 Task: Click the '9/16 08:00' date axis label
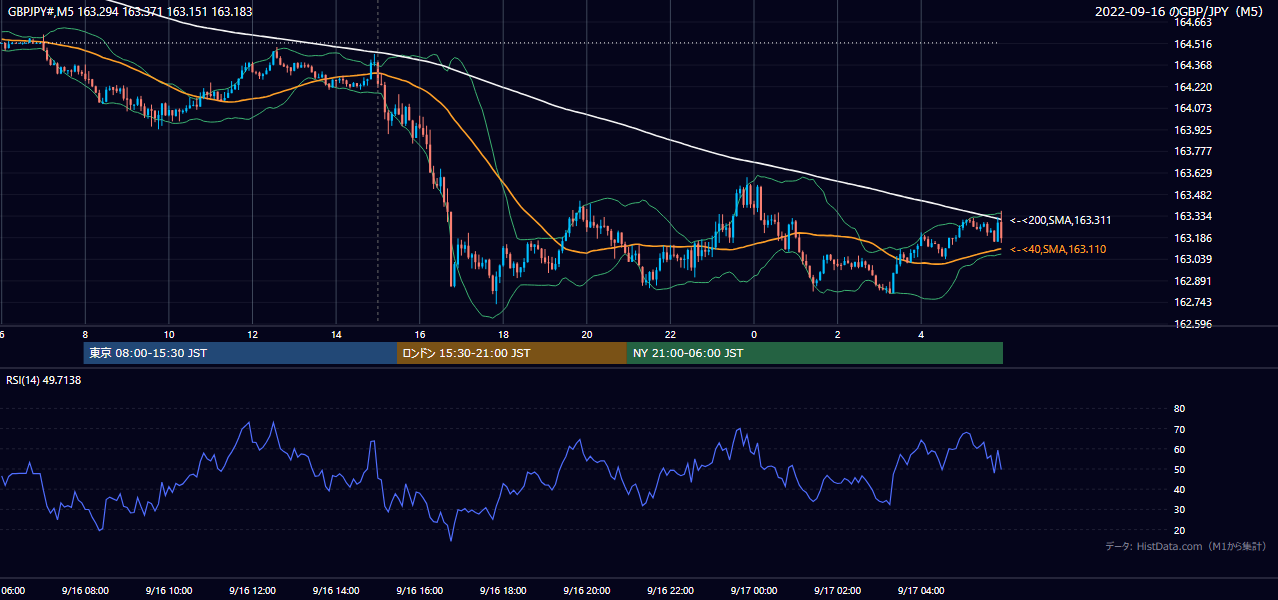(x=85, y=590)
